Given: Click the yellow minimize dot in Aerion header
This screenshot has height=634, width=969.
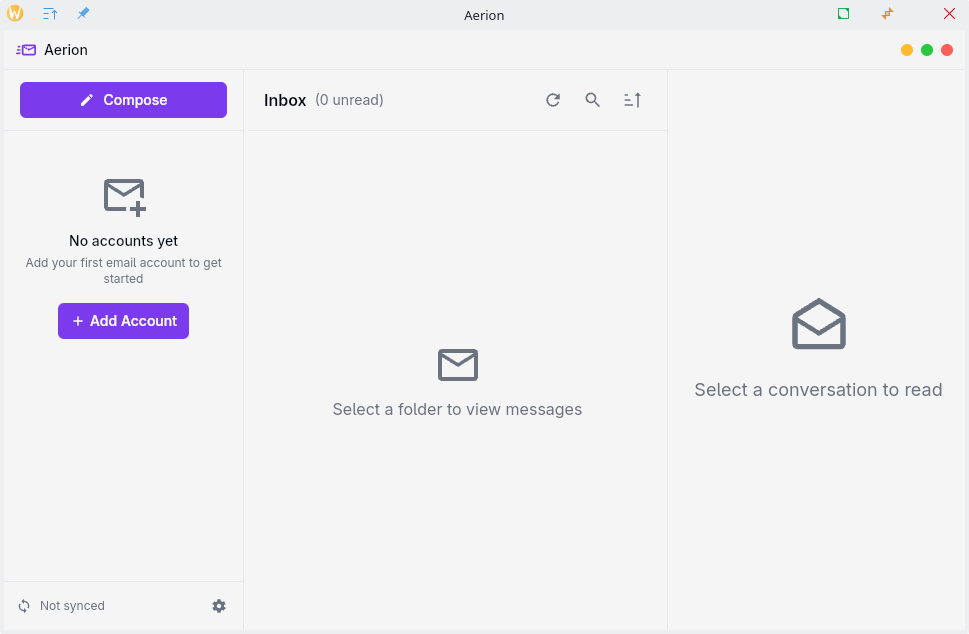Looking at the screenshot, I should coord(907,50).
